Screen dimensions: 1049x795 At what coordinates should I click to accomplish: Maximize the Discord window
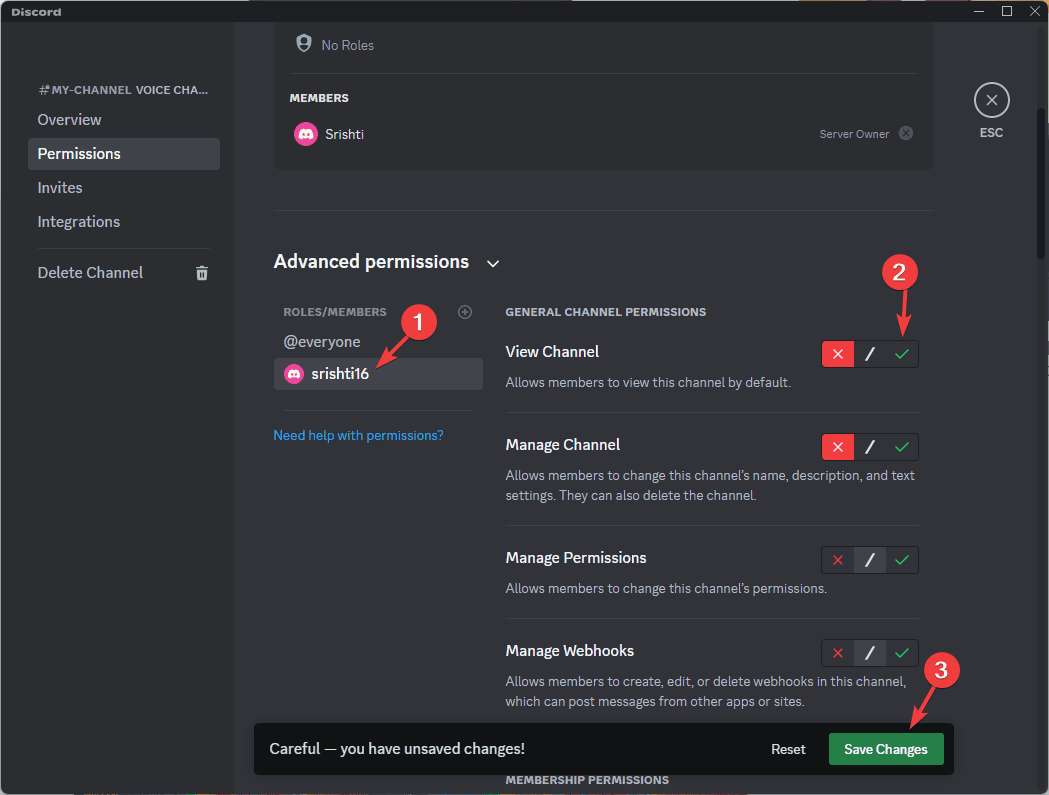(x=1006, y=11)
